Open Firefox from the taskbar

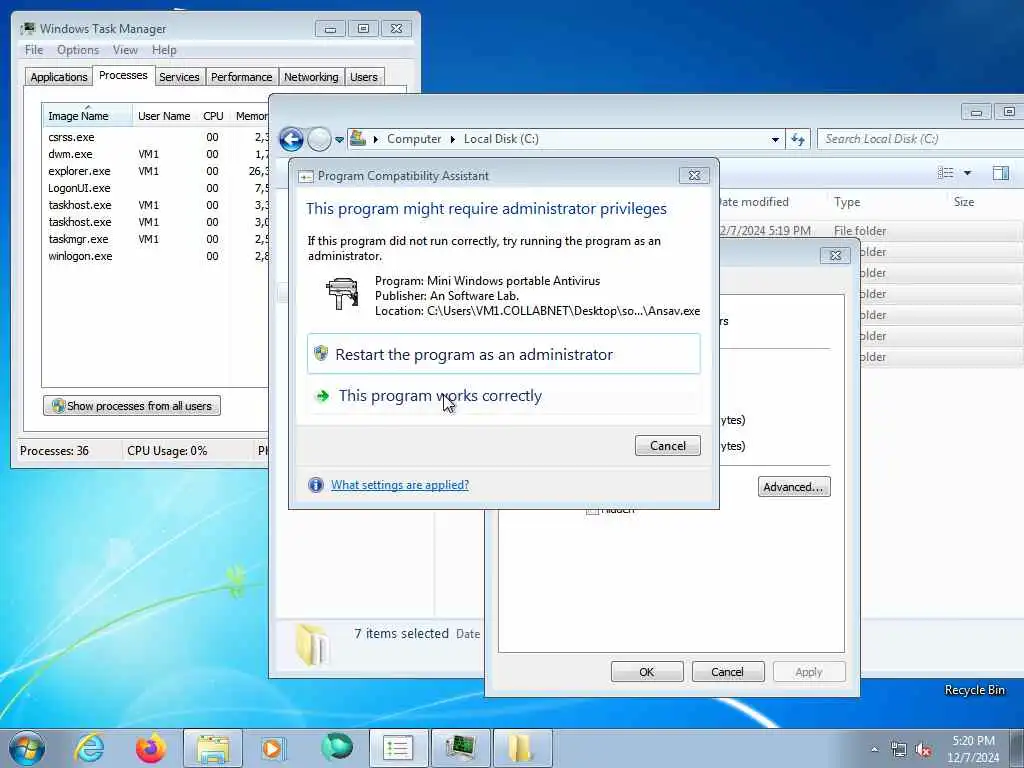click(151, 748)
